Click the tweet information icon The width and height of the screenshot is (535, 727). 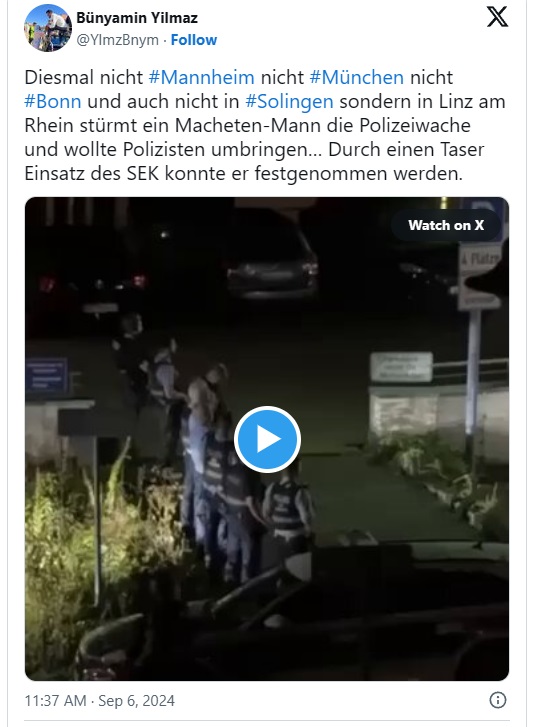click(x=497, y=700)
